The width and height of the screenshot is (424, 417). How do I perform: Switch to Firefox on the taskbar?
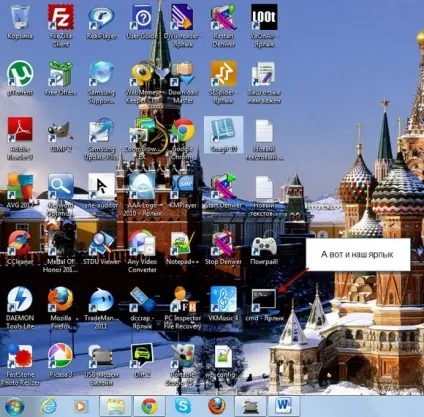click(x=217, y=406)
